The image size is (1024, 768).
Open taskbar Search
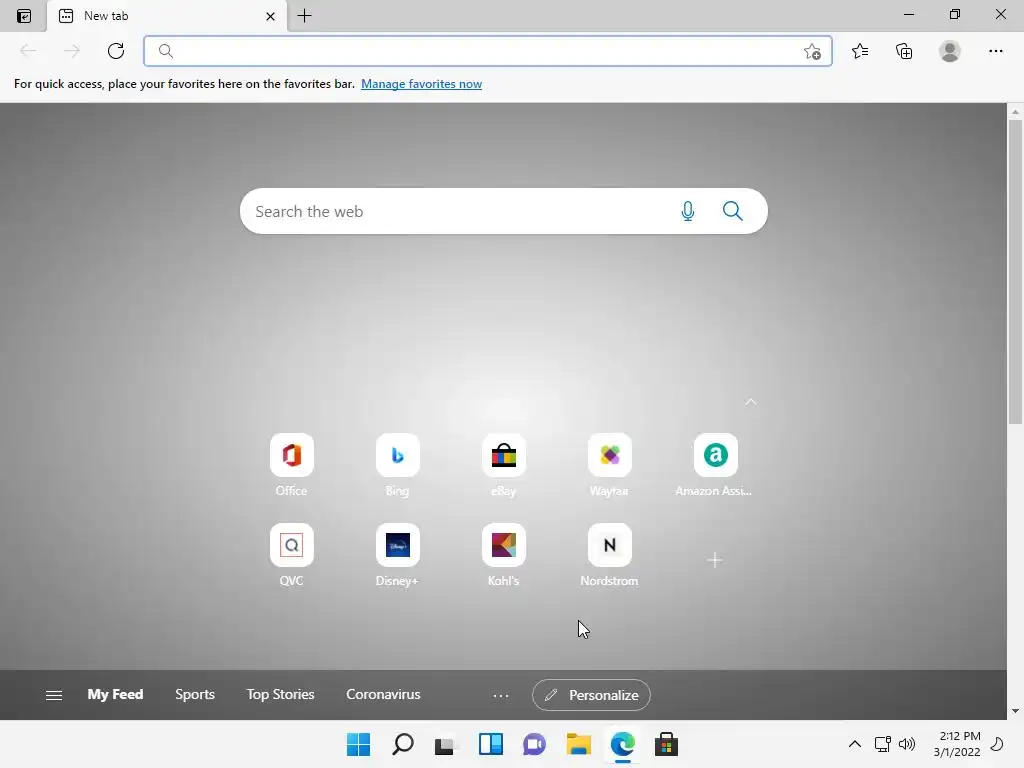click(x=402, y=744)
